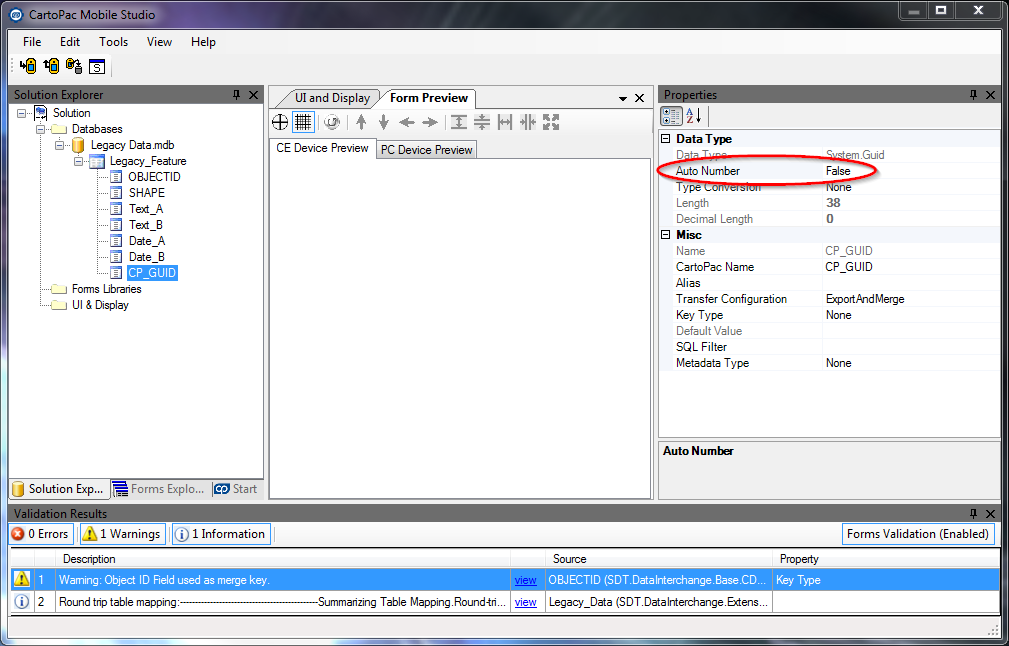
Task: Toggle the 0 Errors filter
Action: pos(41,534)
